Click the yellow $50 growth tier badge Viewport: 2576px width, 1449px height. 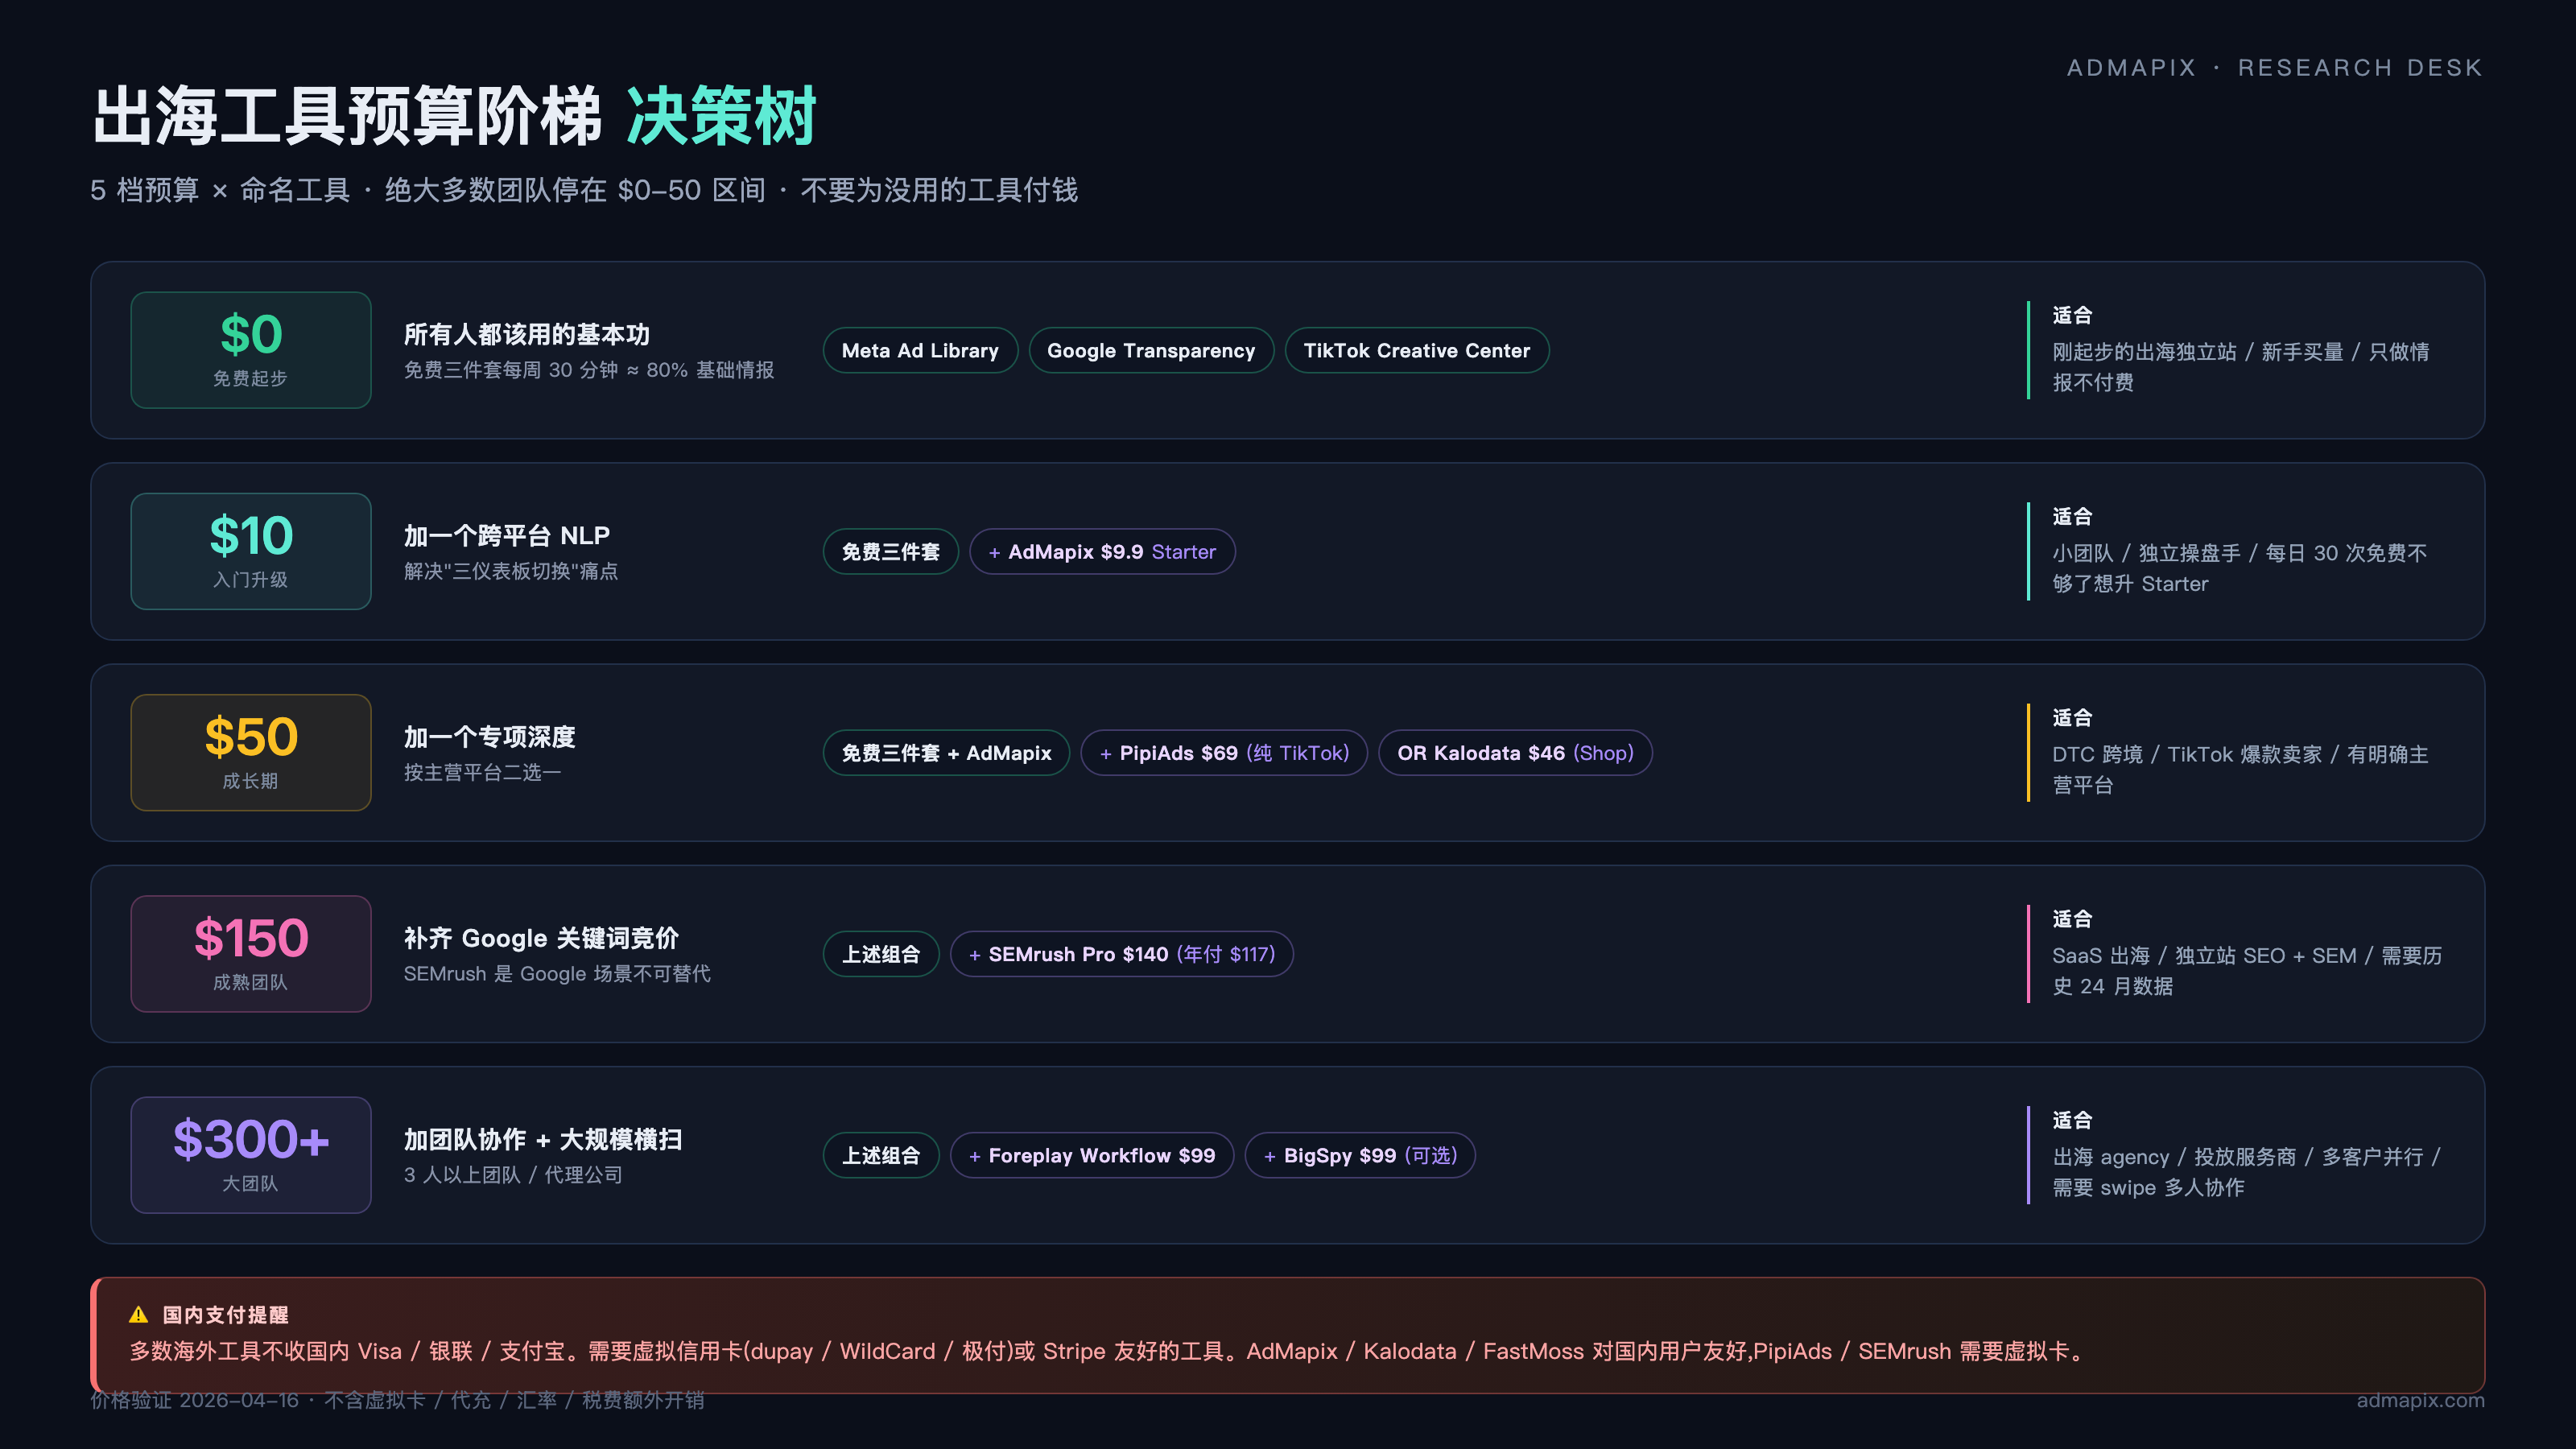pyautogui.click(x=250, y=752)
